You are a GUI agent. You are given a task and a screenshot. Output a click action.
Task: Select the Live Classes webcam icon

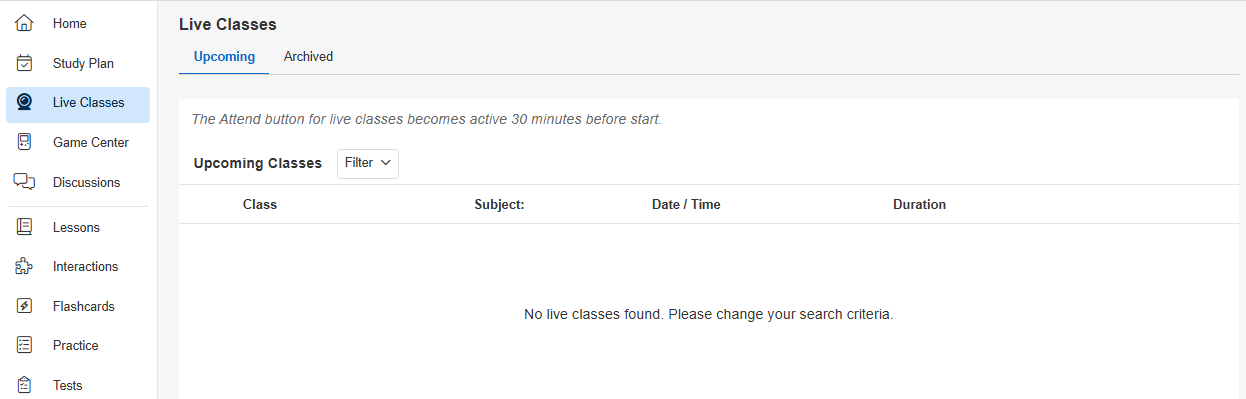click(25, 102)
